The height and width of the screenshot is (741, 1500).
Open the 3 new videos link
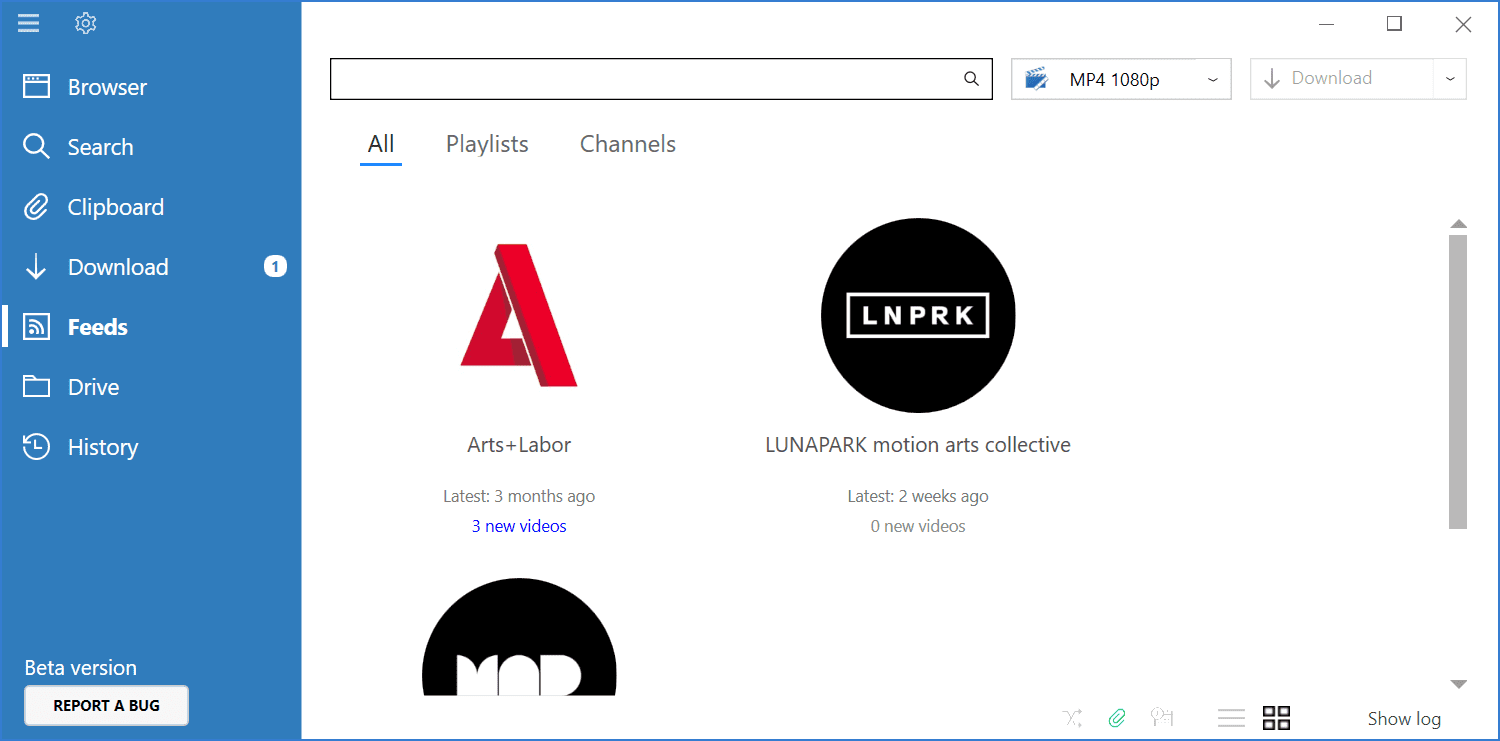[x=519, y=526]
